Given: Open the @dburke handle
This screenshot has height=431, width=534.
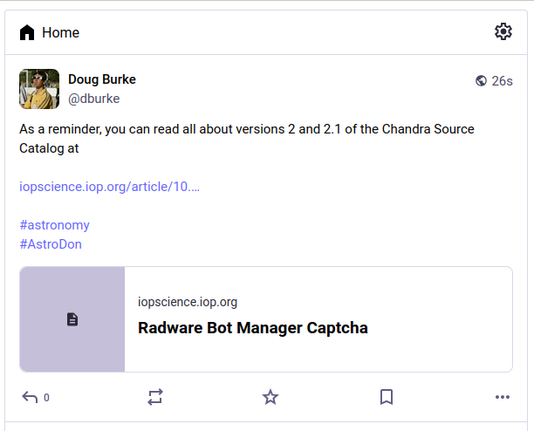Looking at the screenshot, I should click(94, 99).
